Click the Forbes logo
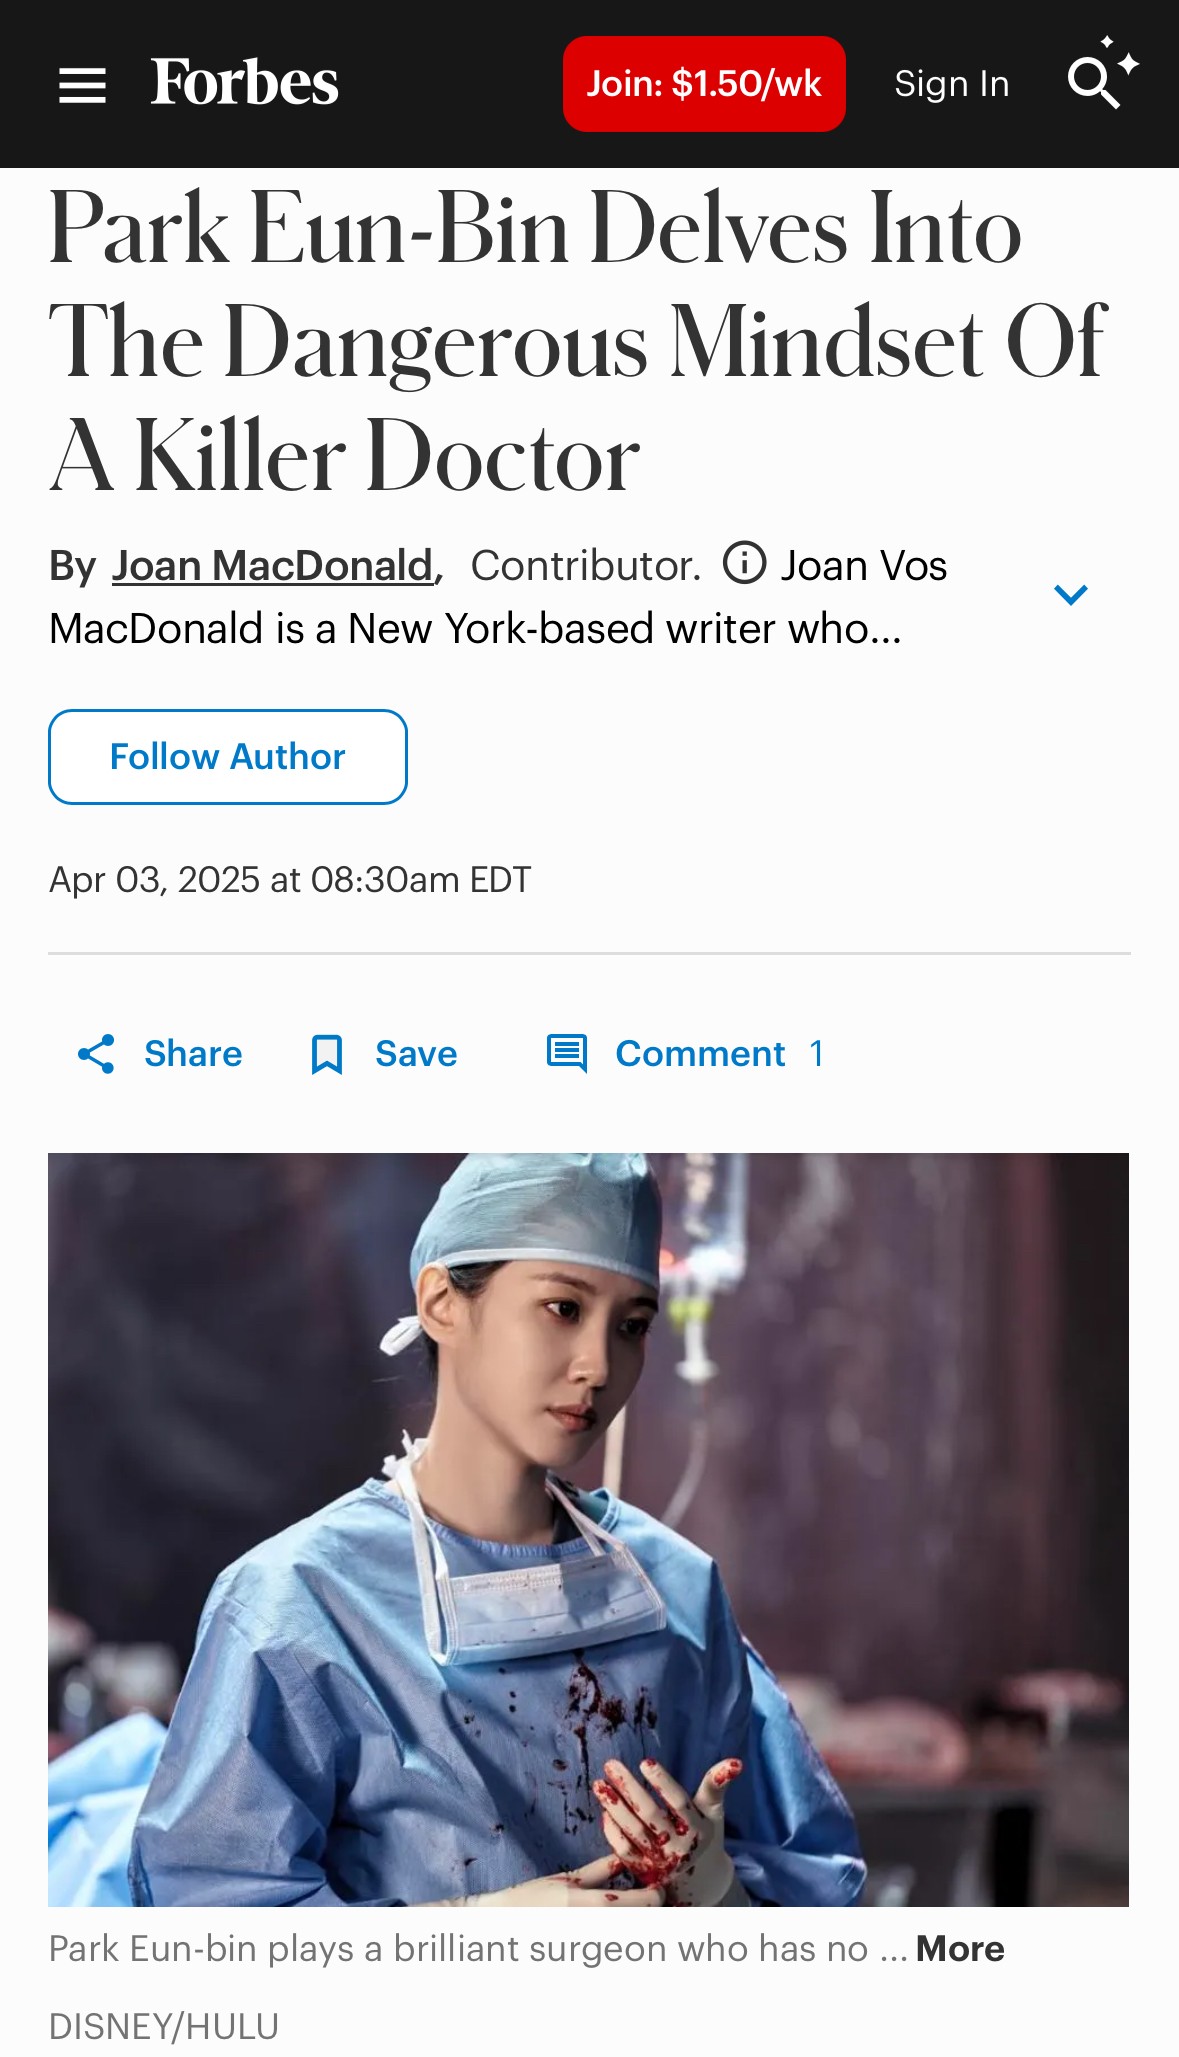The image size is (1179, 2057). (x=245, y=83)
